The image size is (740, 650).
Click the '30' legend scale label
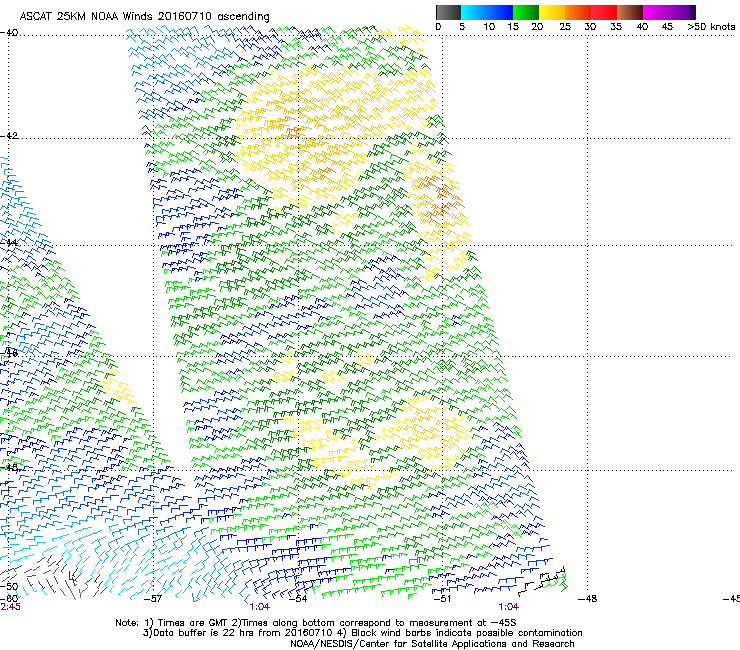[x=590, y=27]
